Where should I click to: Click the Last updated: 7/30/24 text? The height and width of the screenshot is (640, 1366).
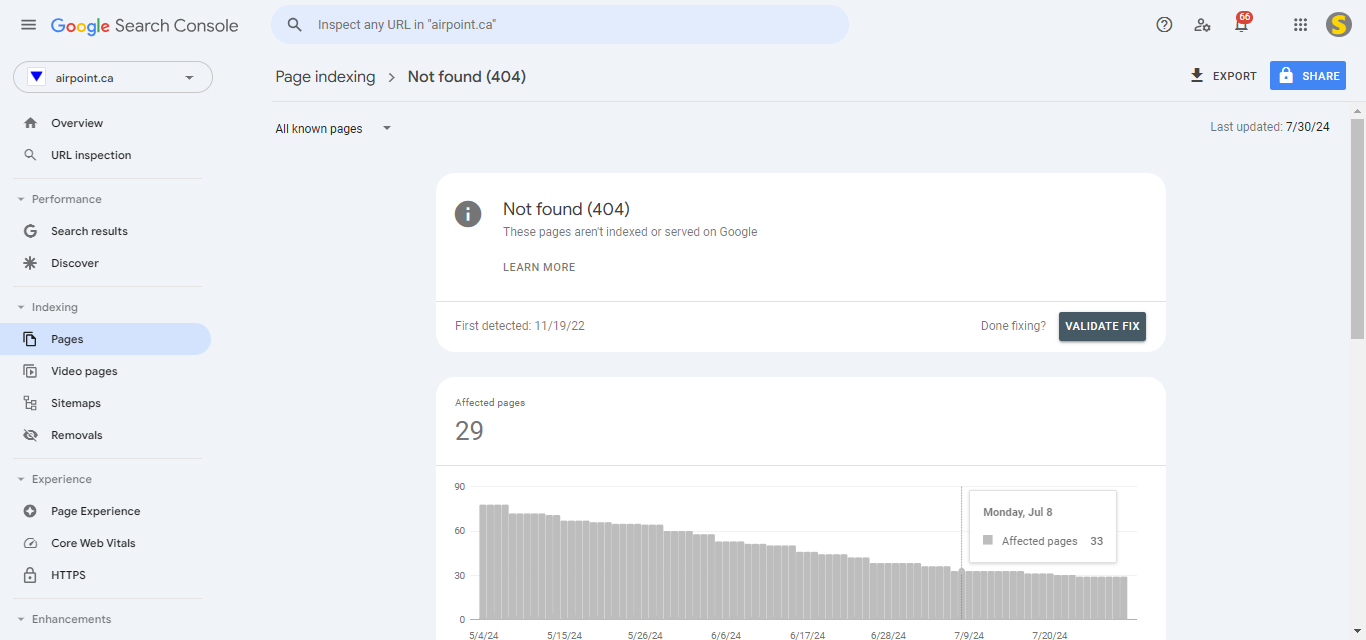[x=1270, y=127]
